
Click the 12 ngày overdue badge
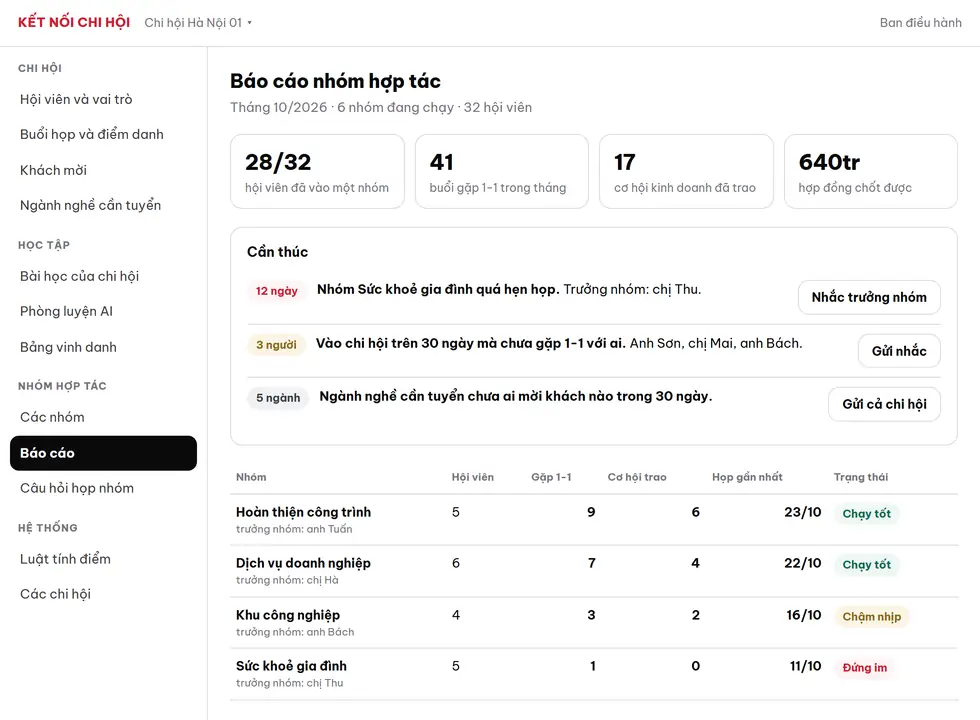(276, 291)
